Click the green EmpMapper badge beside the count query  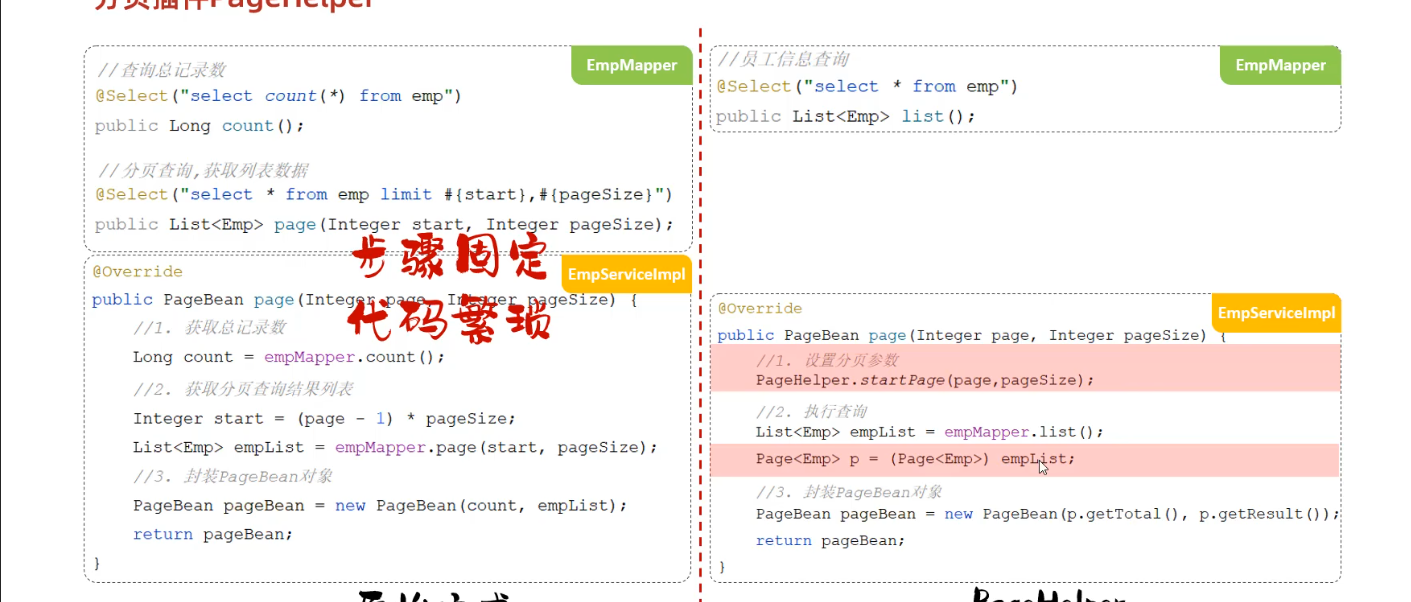(x=631, y=65)
